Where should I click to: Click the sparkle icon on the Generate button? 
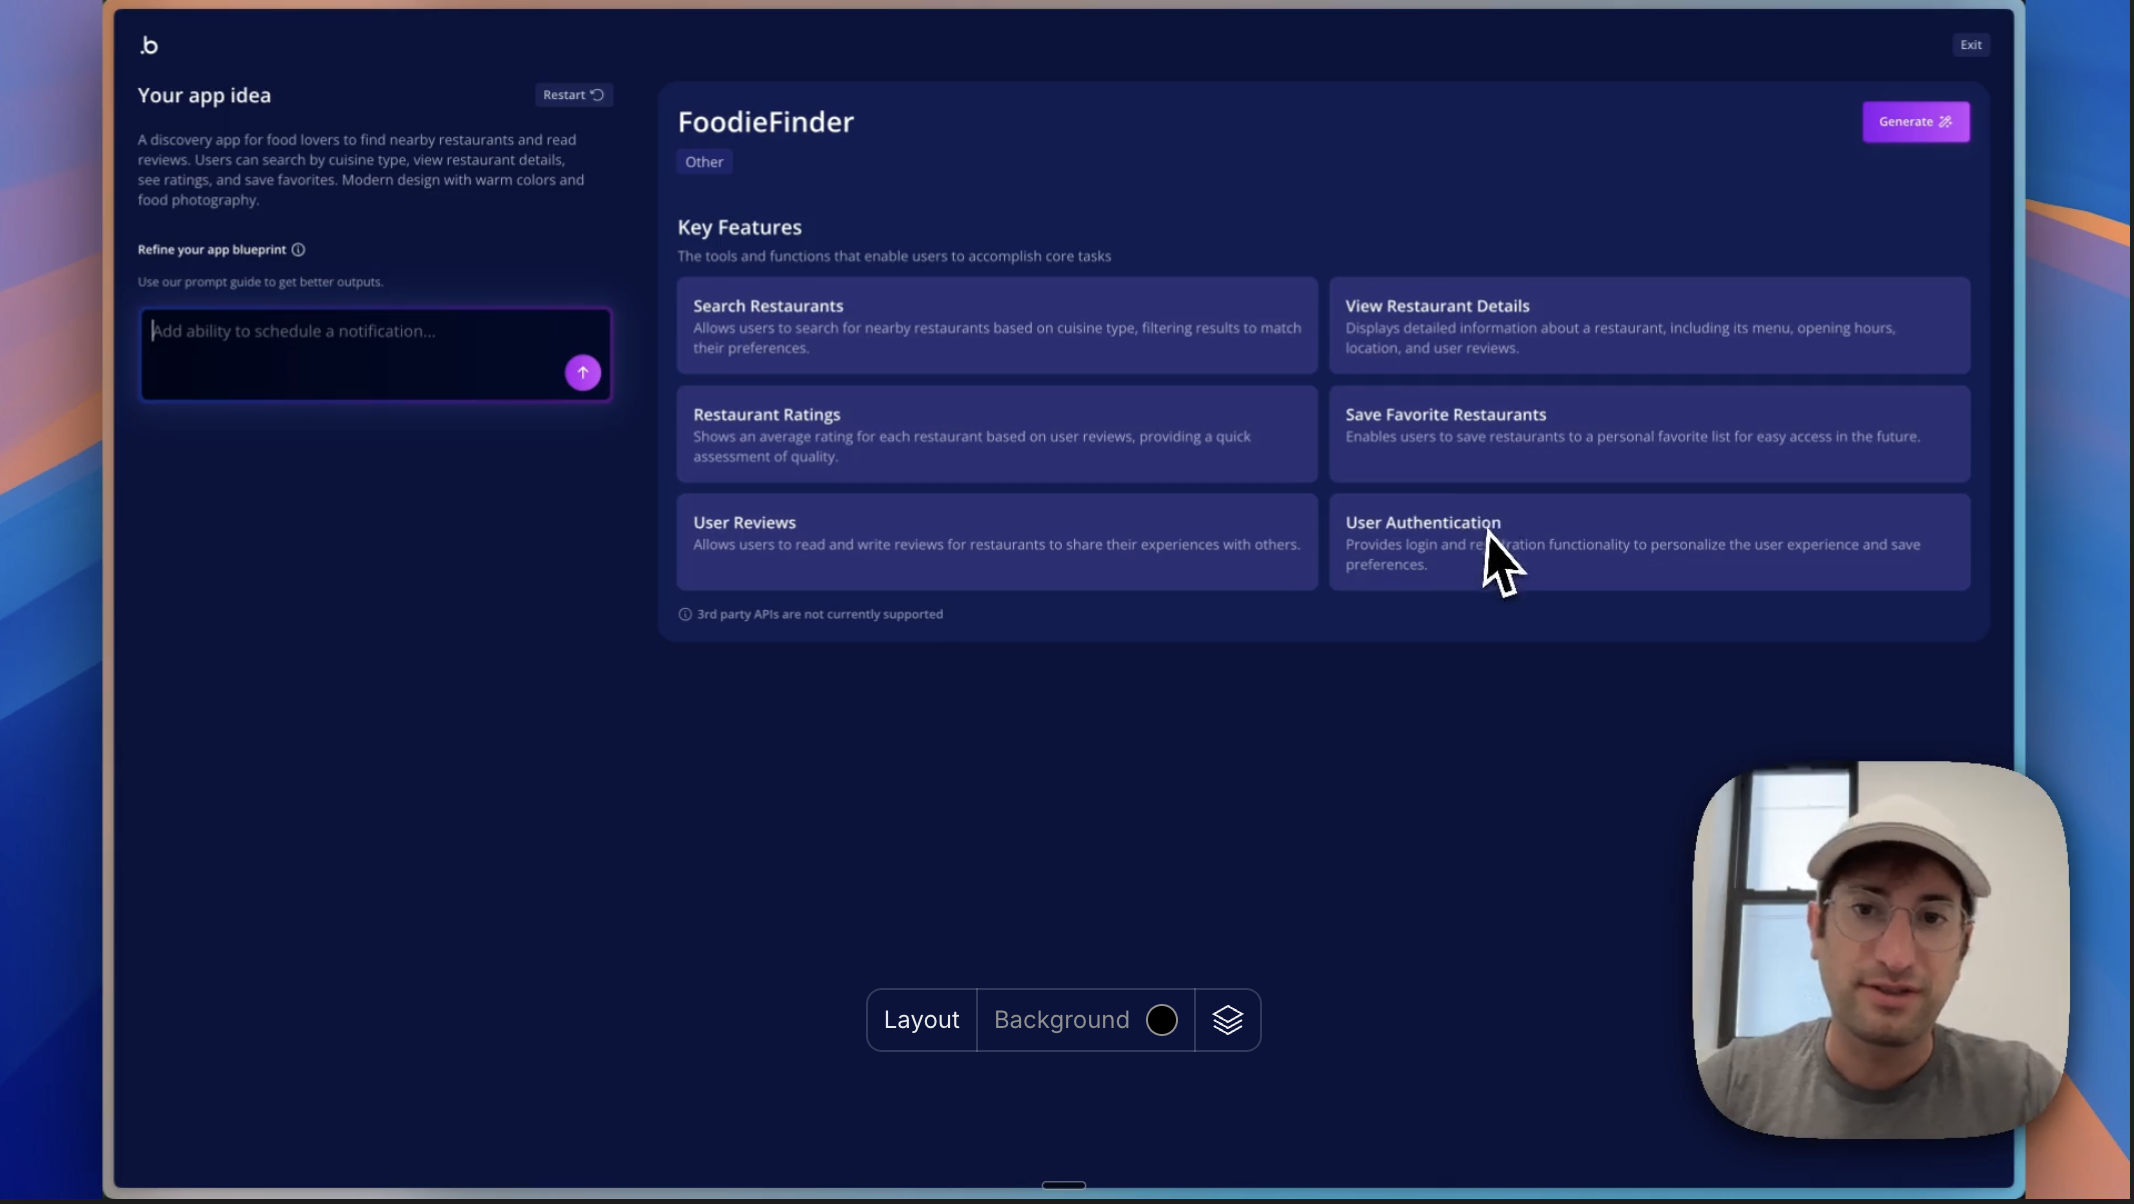(1945, 121)
